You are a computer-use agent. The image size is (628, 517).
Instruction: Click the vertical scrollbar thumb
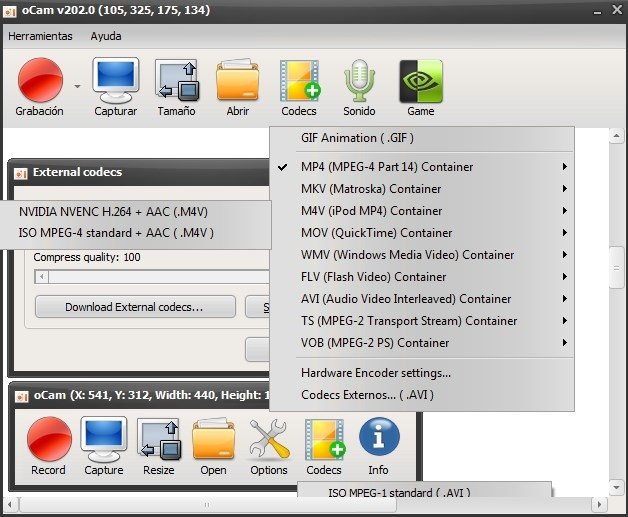click(x=616, y=268)
